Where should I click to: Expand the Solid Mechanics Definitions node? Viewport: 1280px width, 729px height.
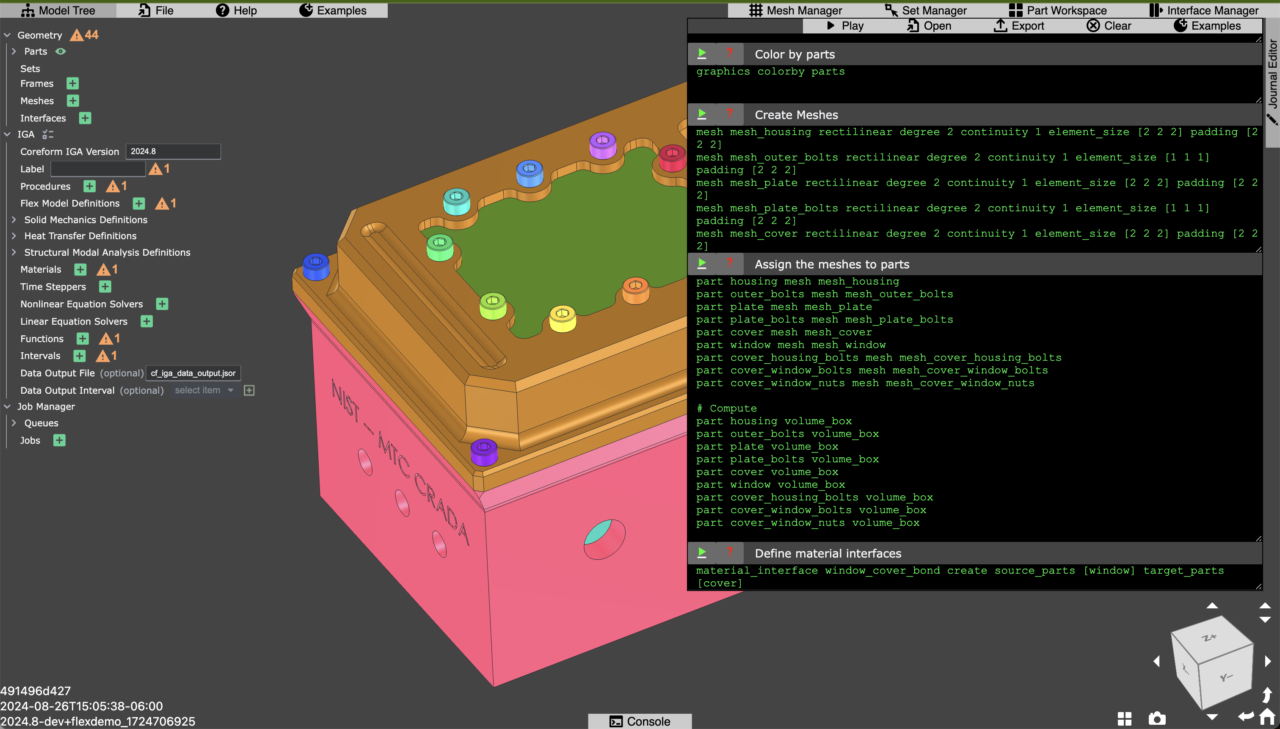click(x=14, y=220)
